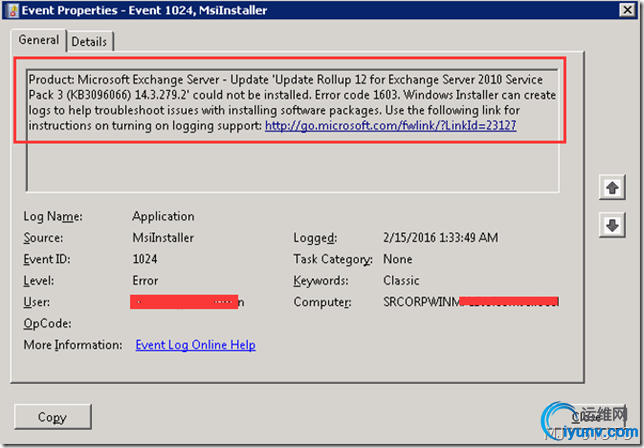Click the 'Task Category:' label
Image resolution: width=644 pixels, height=448 pixels.
[x=333, y=259]
